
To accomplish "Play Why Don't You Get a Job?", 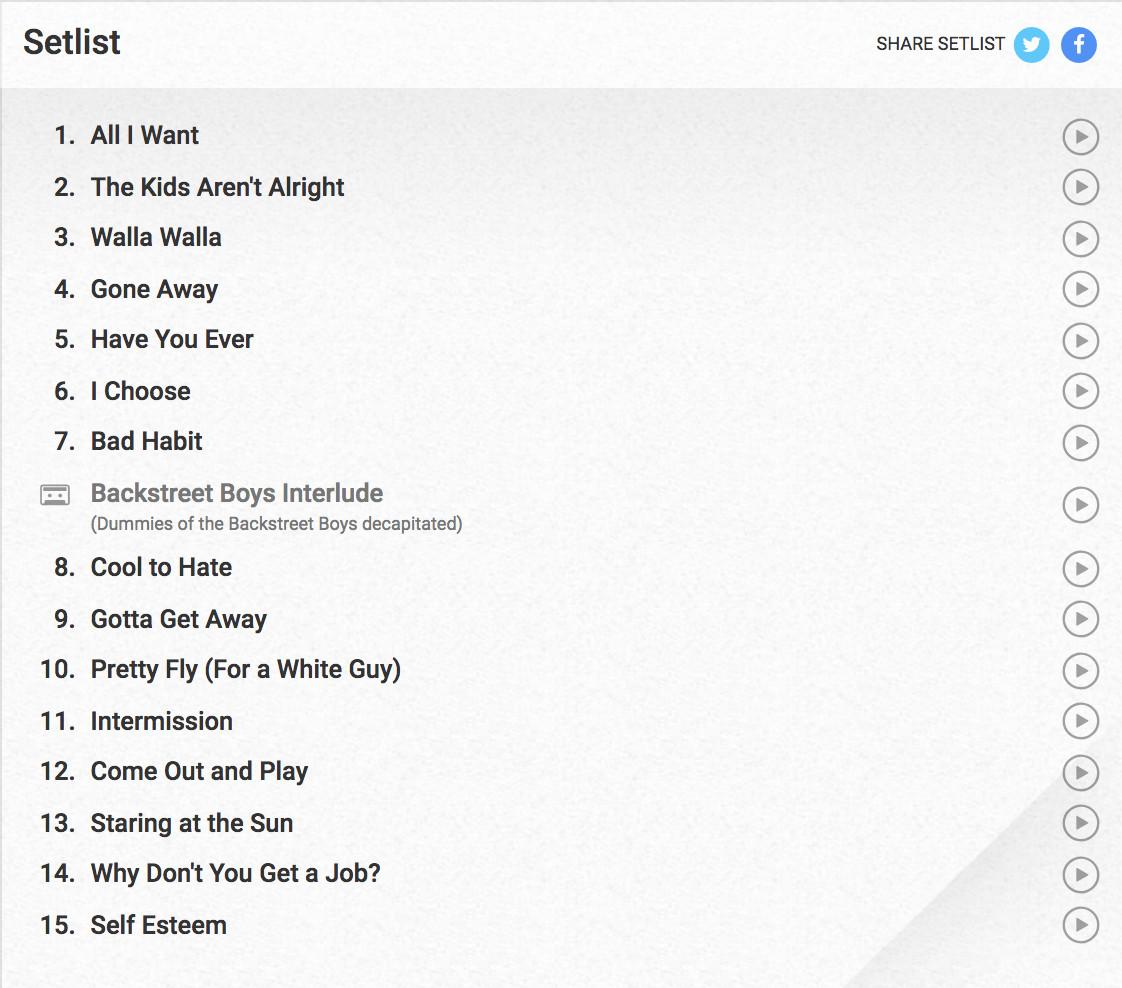I will (x=1080, y=875).
